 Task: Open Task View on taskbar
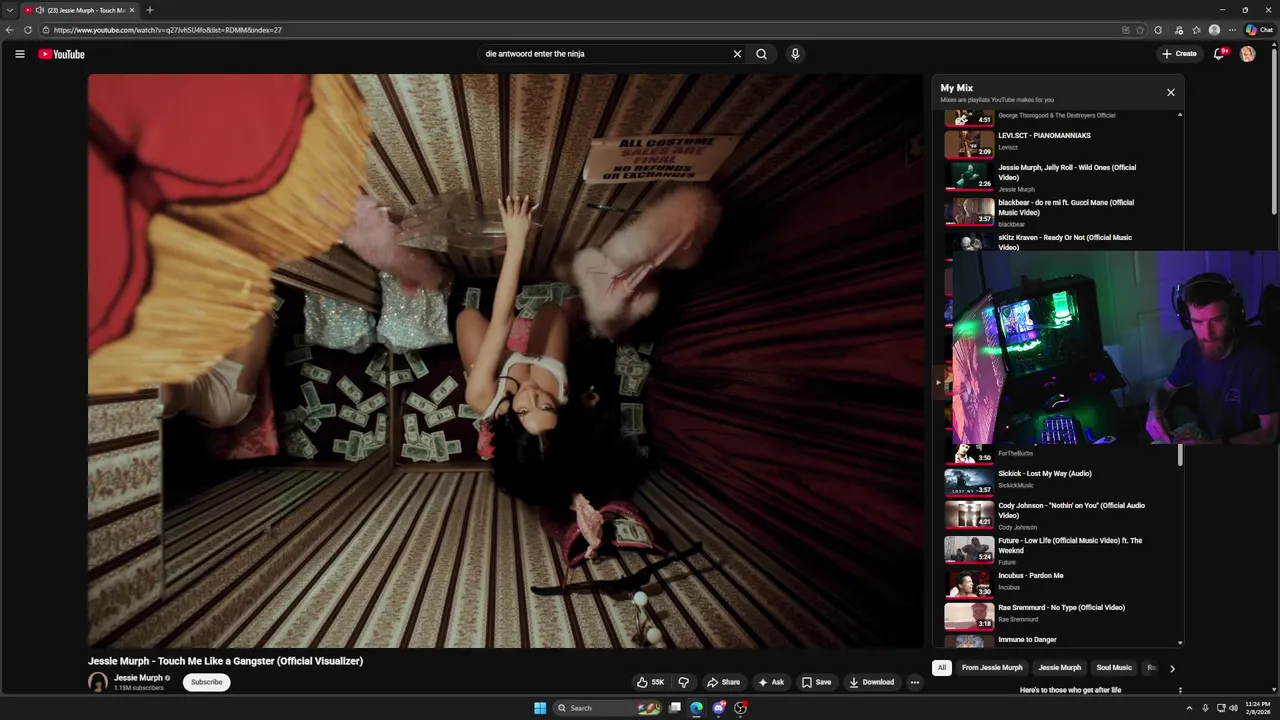coord(675,708)
